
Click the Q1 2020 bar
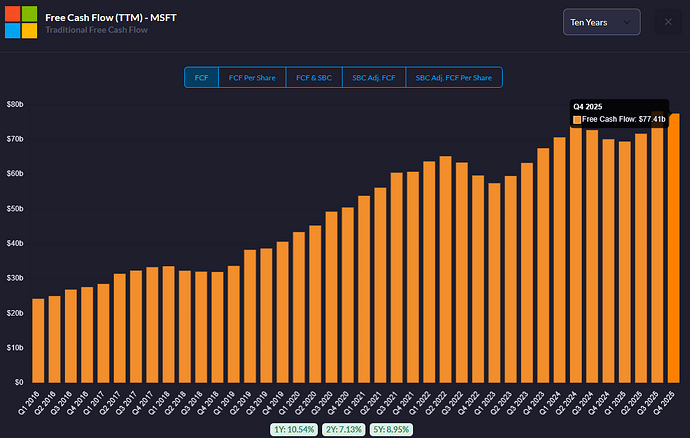pos(299,307)
